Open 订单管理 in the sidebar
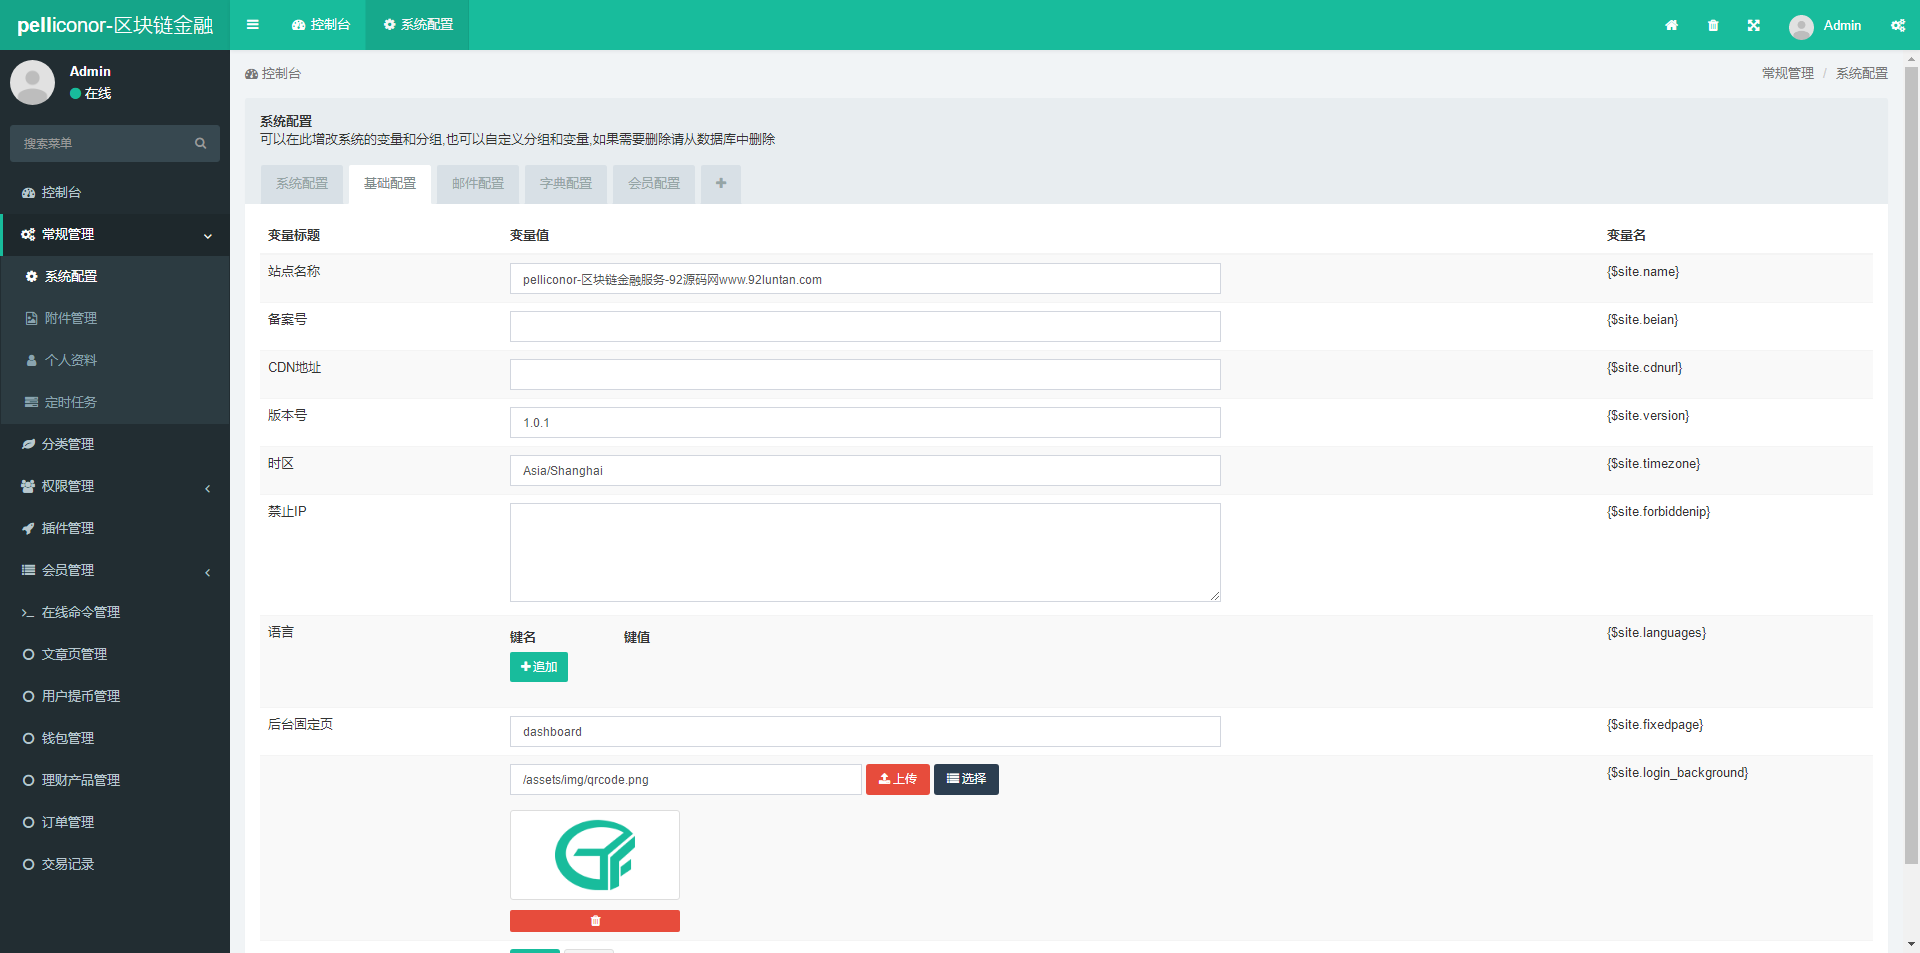The image size is (1920, 953). tap(115, 822)
